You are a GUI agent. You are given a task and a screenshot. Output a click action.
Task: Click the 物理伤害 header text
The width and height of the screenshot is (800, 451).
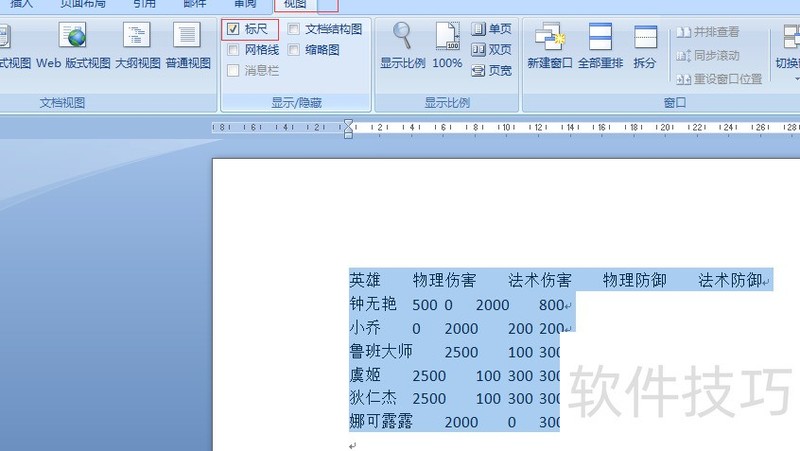click(444, 280)
